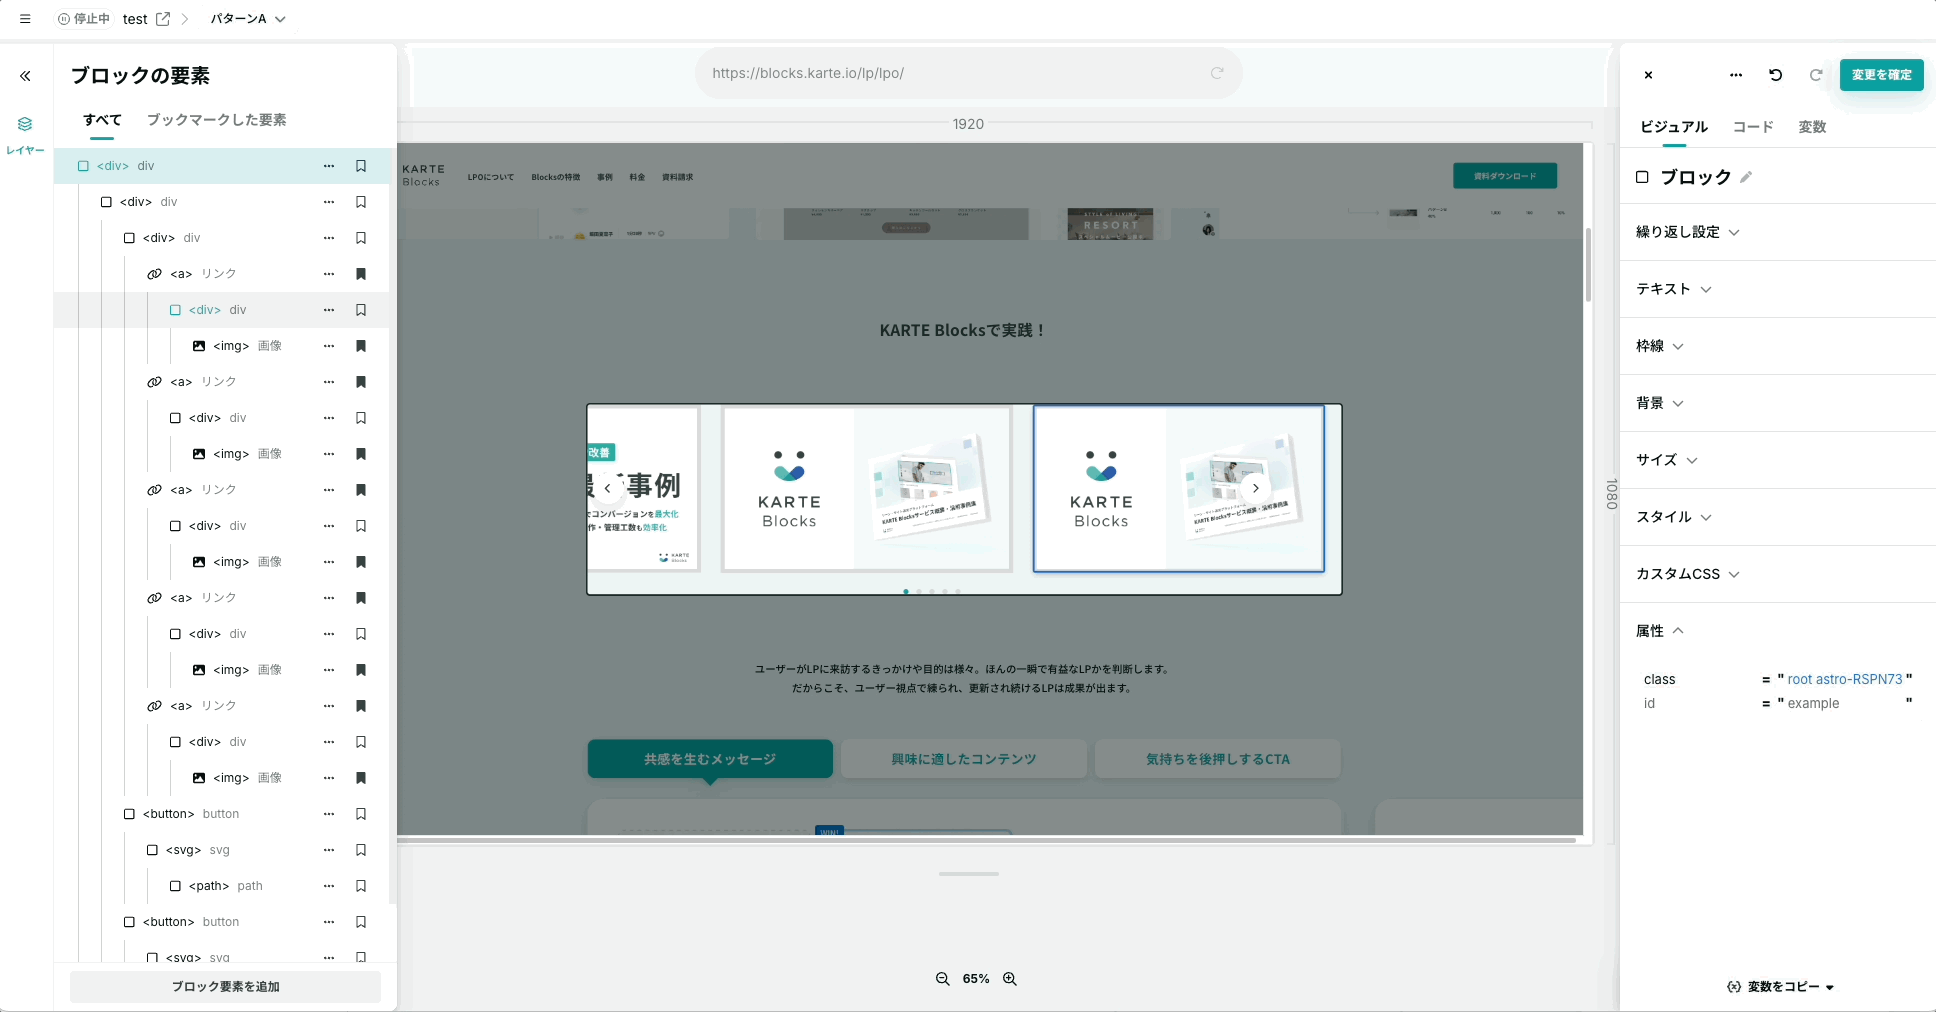Remove bookmark from last img row
Image resolution: width=1936 pixels, height=1012 pixels.
361,778
